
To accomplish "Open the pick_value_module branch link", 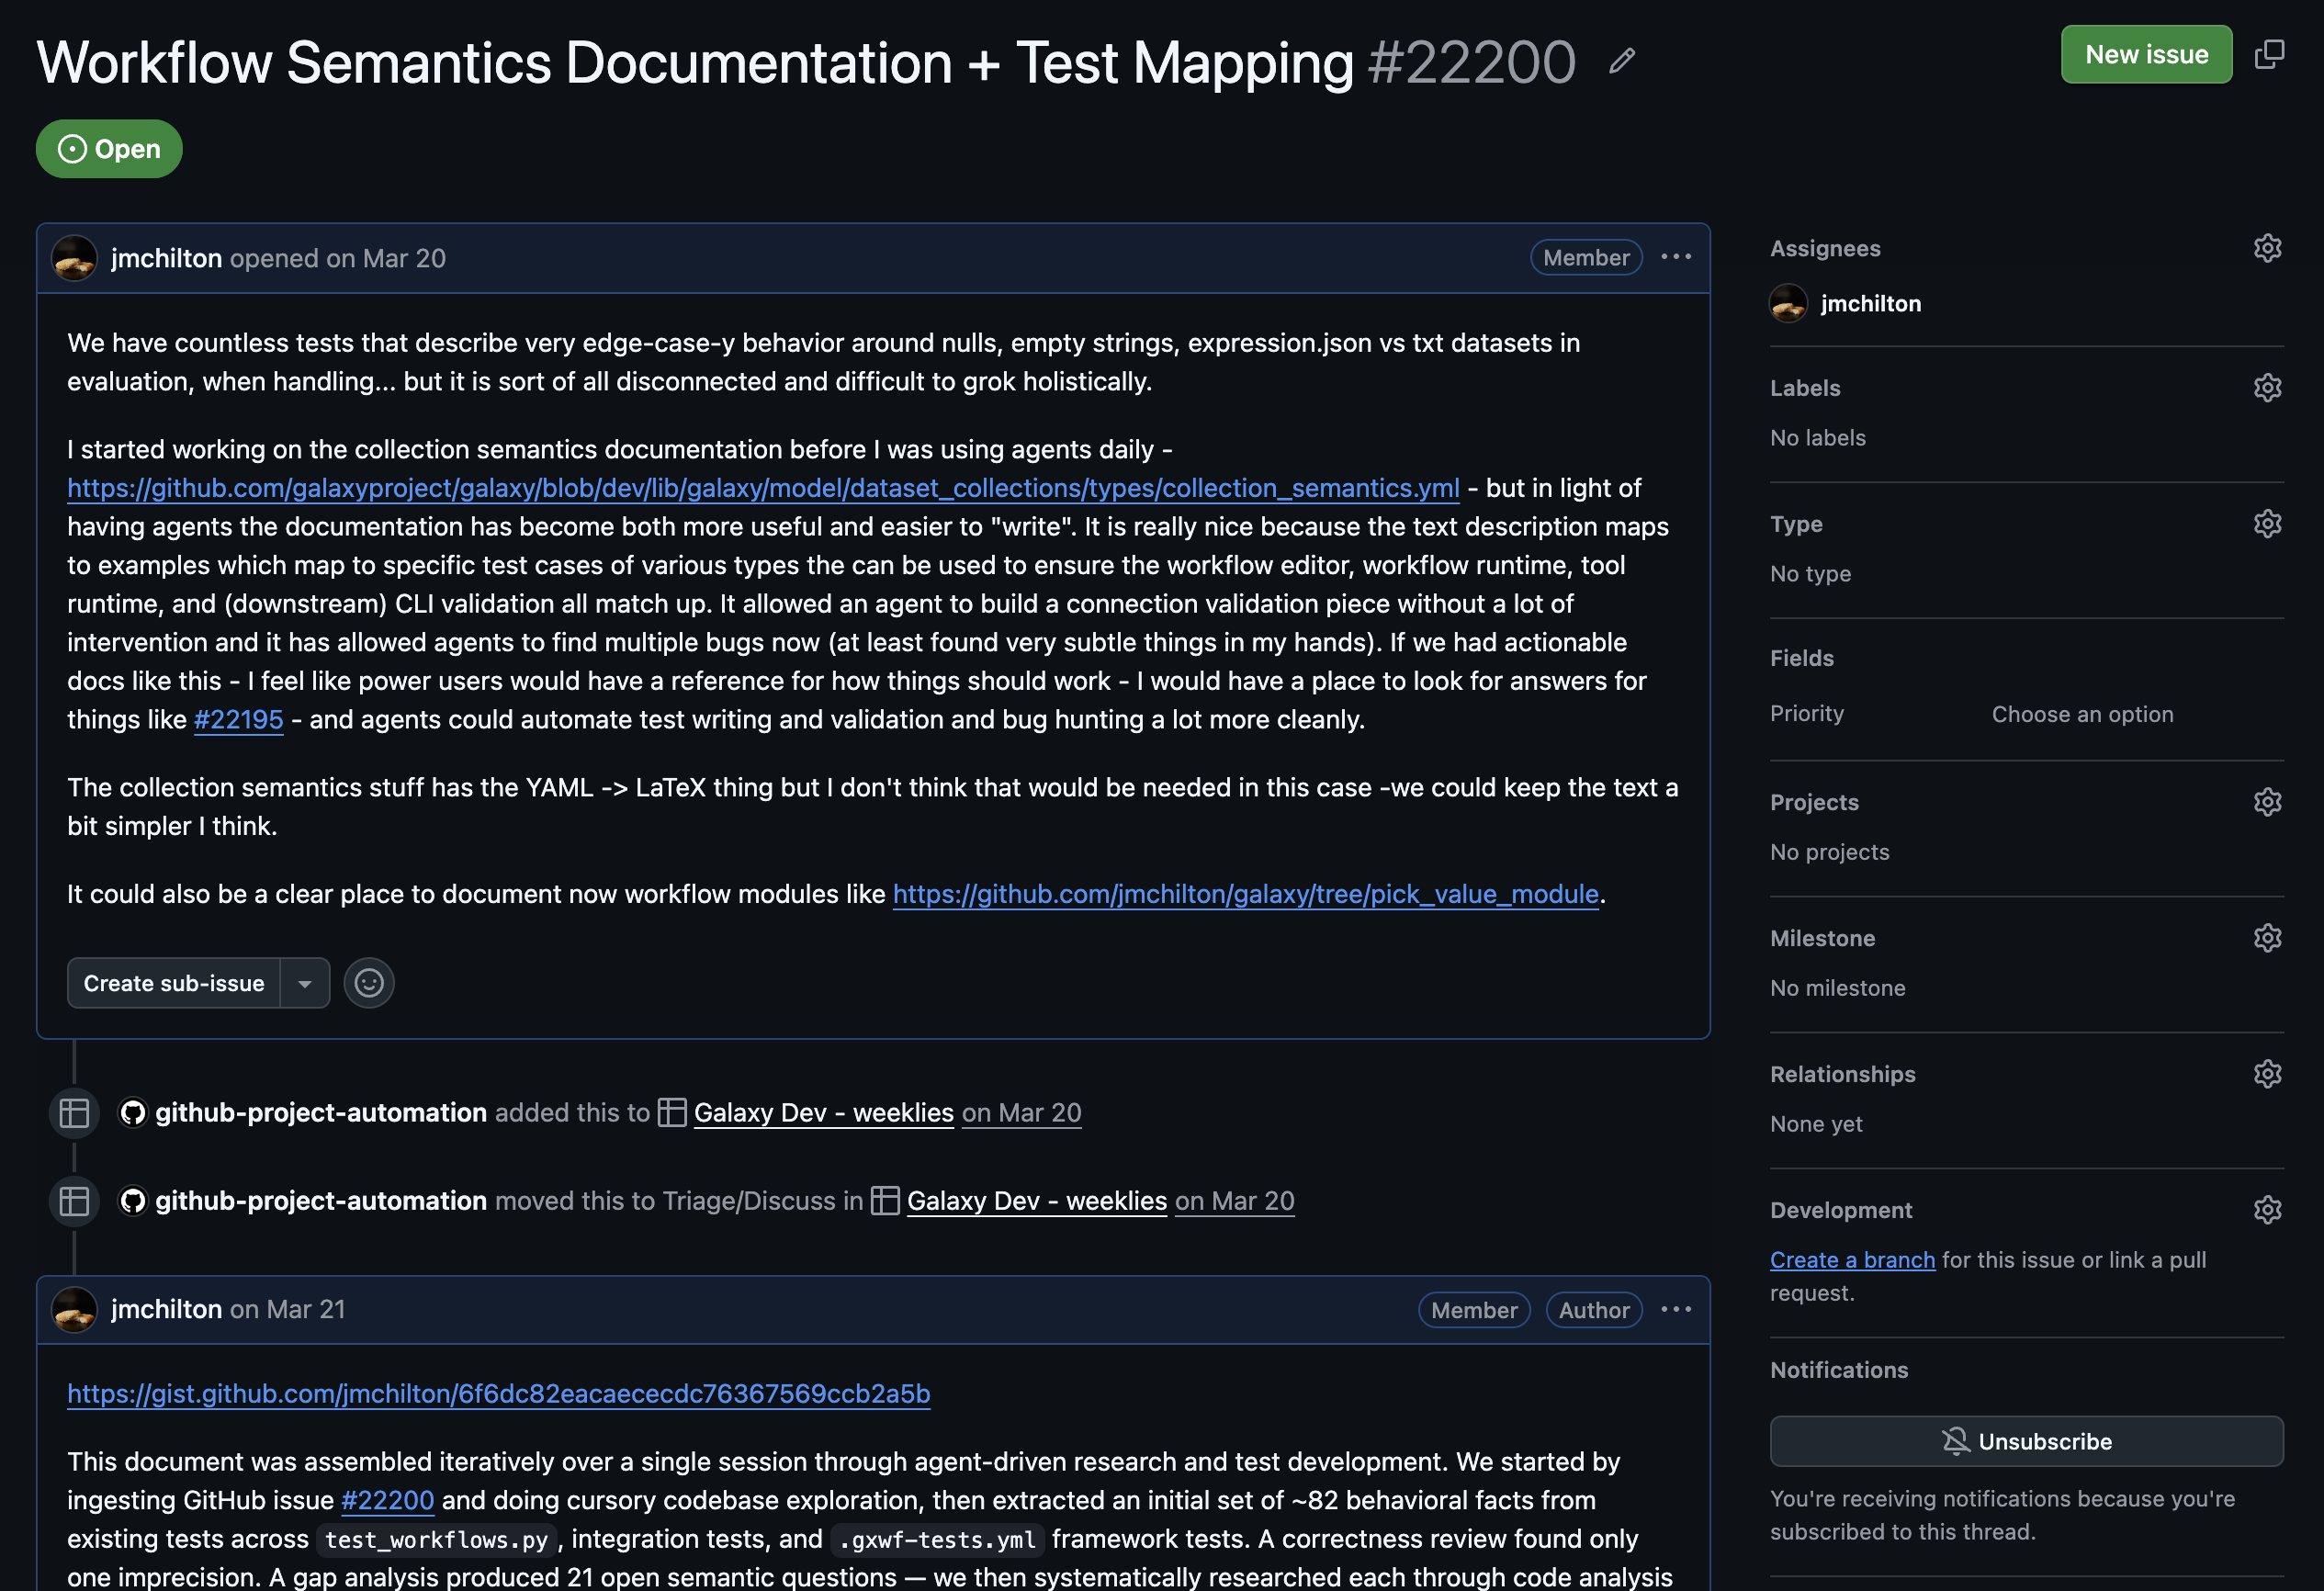I will point(1245,894).
